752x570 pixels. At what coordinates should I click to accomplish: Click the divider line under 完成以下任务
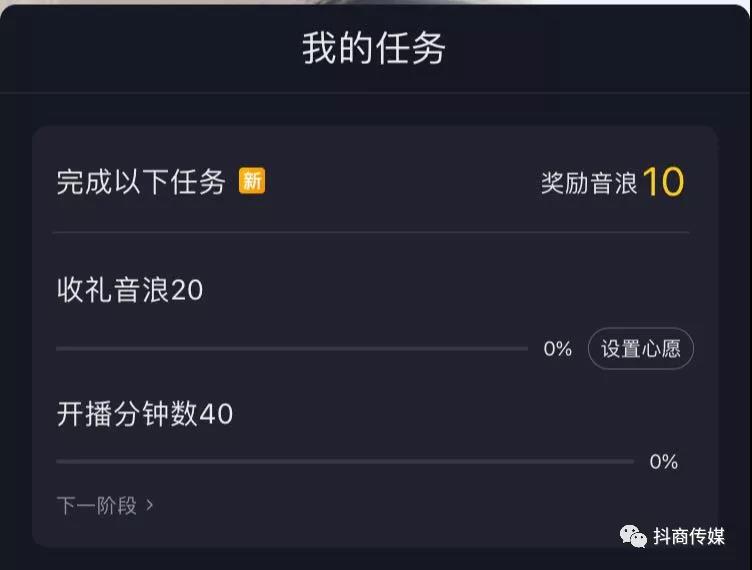coord(370,232)
